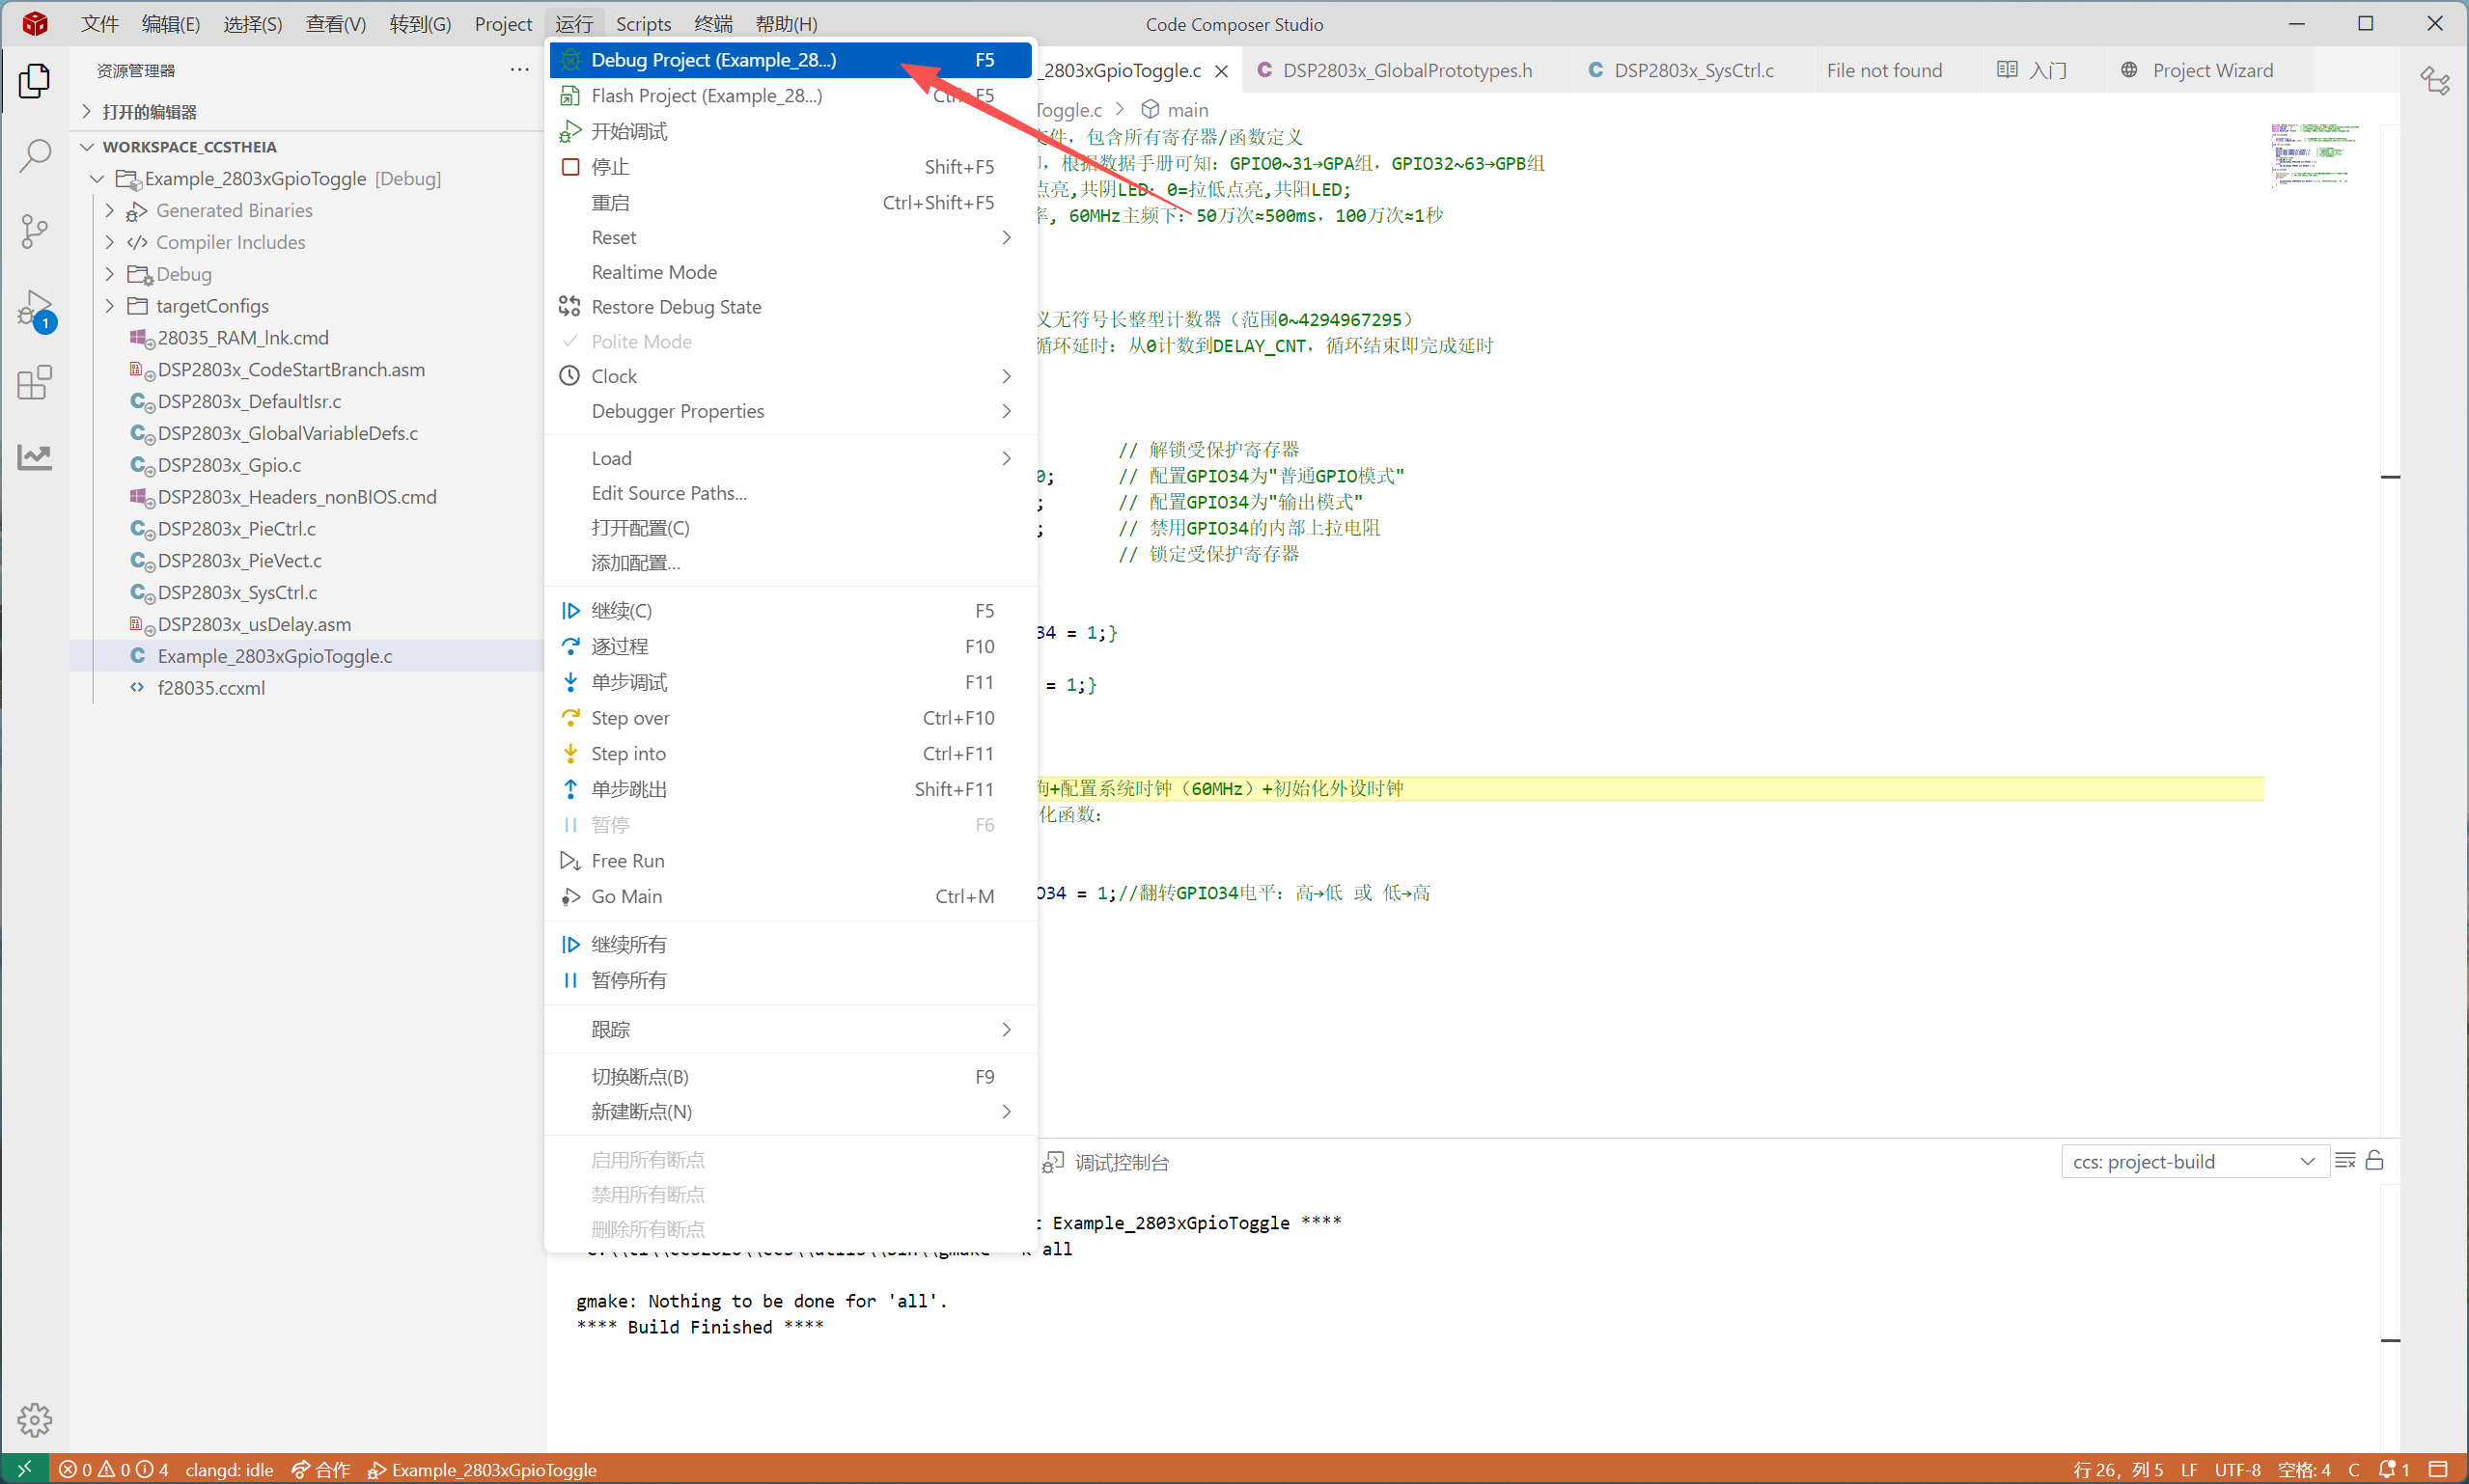Click the Manage settings gear icon
2469x1484 pixels.
pos(35,1418)
